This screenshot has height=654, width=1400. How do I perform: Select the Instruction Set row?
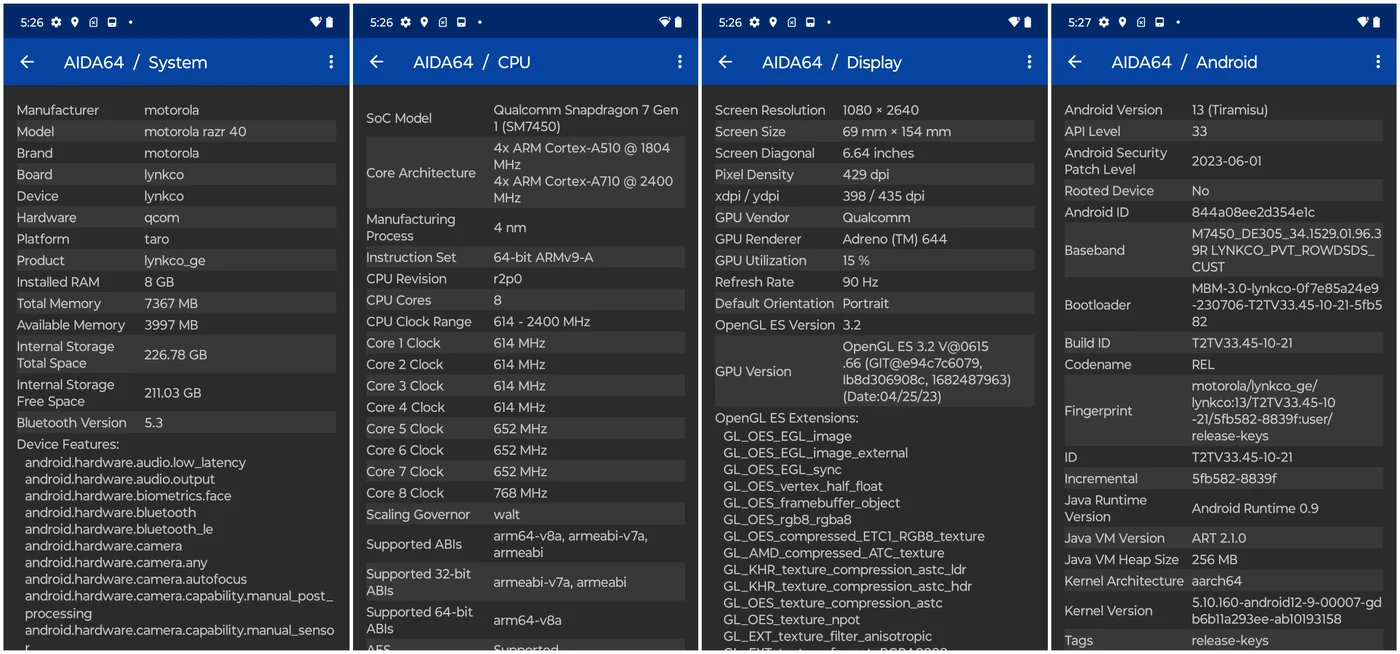[x=524, y=257]
